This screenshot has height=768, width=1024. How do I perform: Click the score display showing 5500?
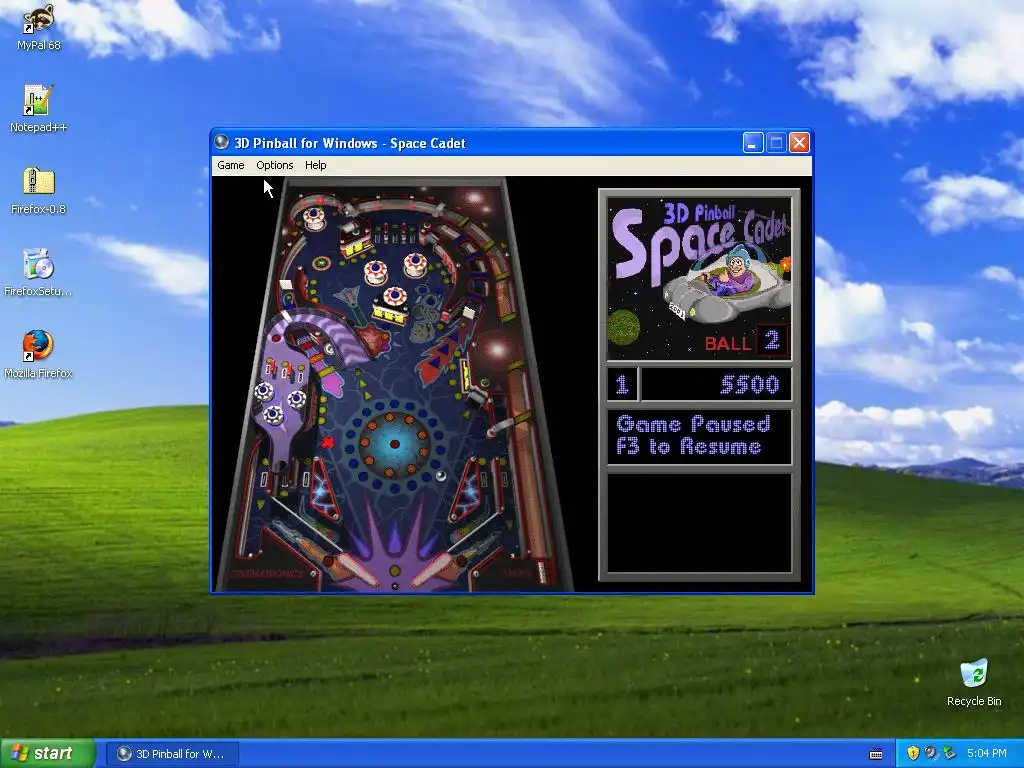tap(716, 384)
